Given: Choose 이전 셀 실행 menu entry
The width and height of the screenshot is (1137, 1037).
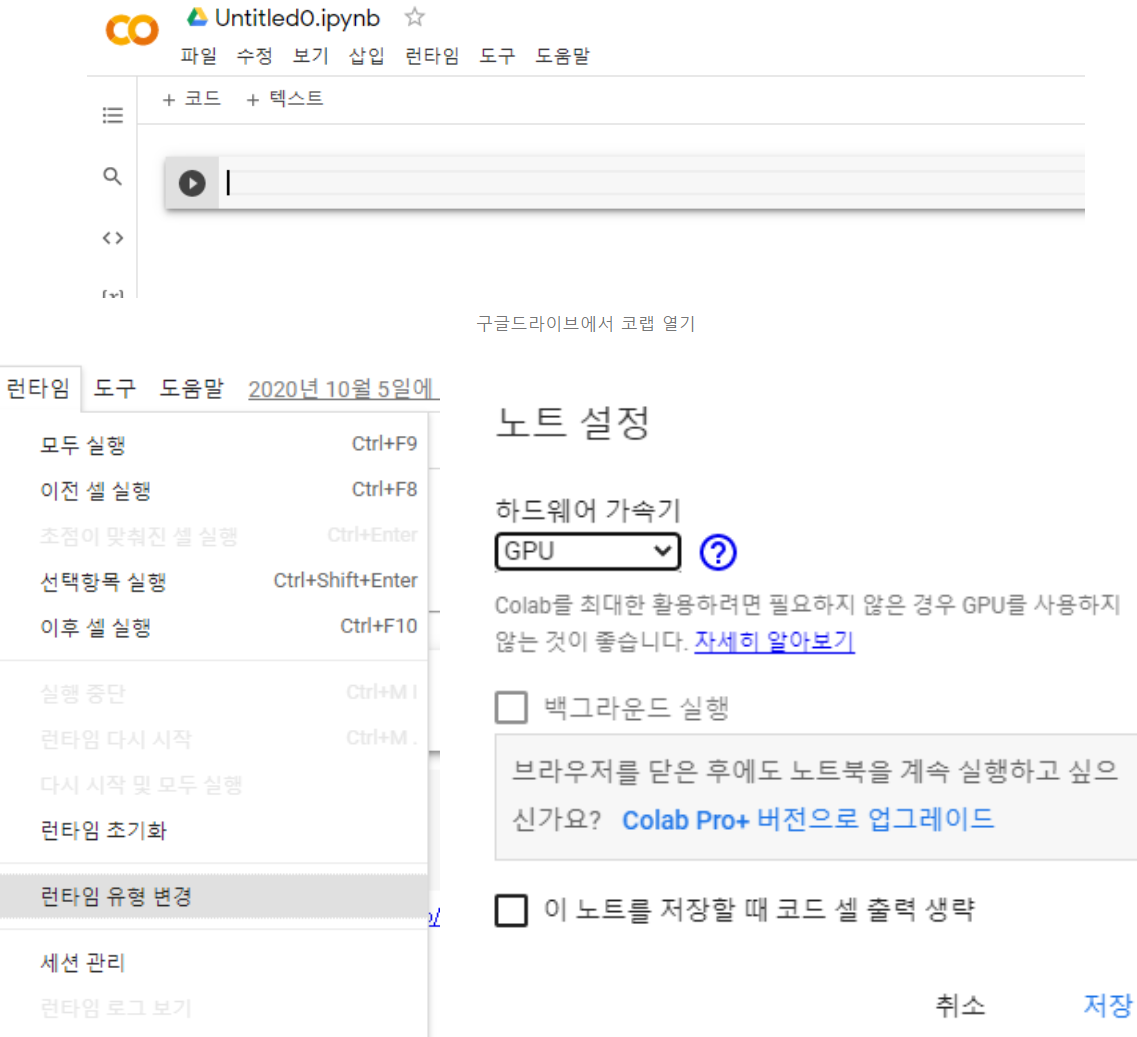Looking at the screenshot, I should [214, 490].
